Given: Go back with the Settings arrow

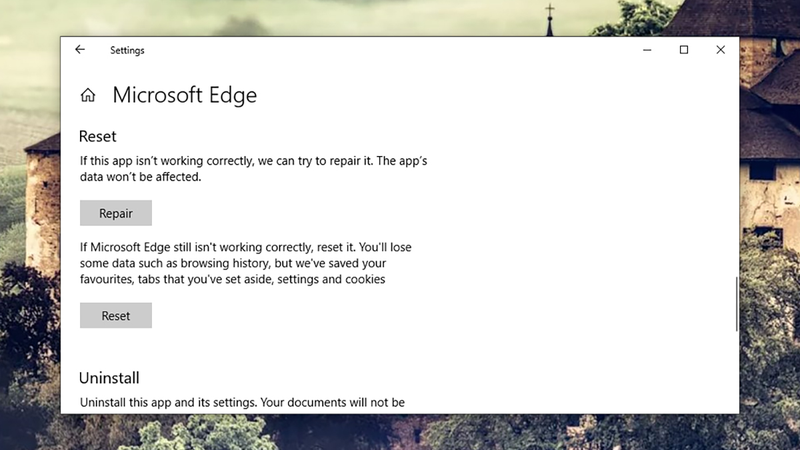Looking at the screenshot, I should pyautogui.click(x=80, y=49).
